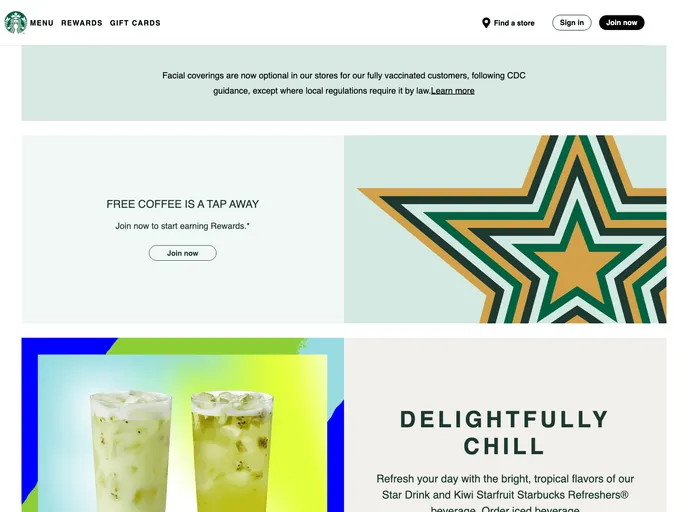
Task: Click the Kiwi Starfruit drinks image
Action: click(183, 425)
